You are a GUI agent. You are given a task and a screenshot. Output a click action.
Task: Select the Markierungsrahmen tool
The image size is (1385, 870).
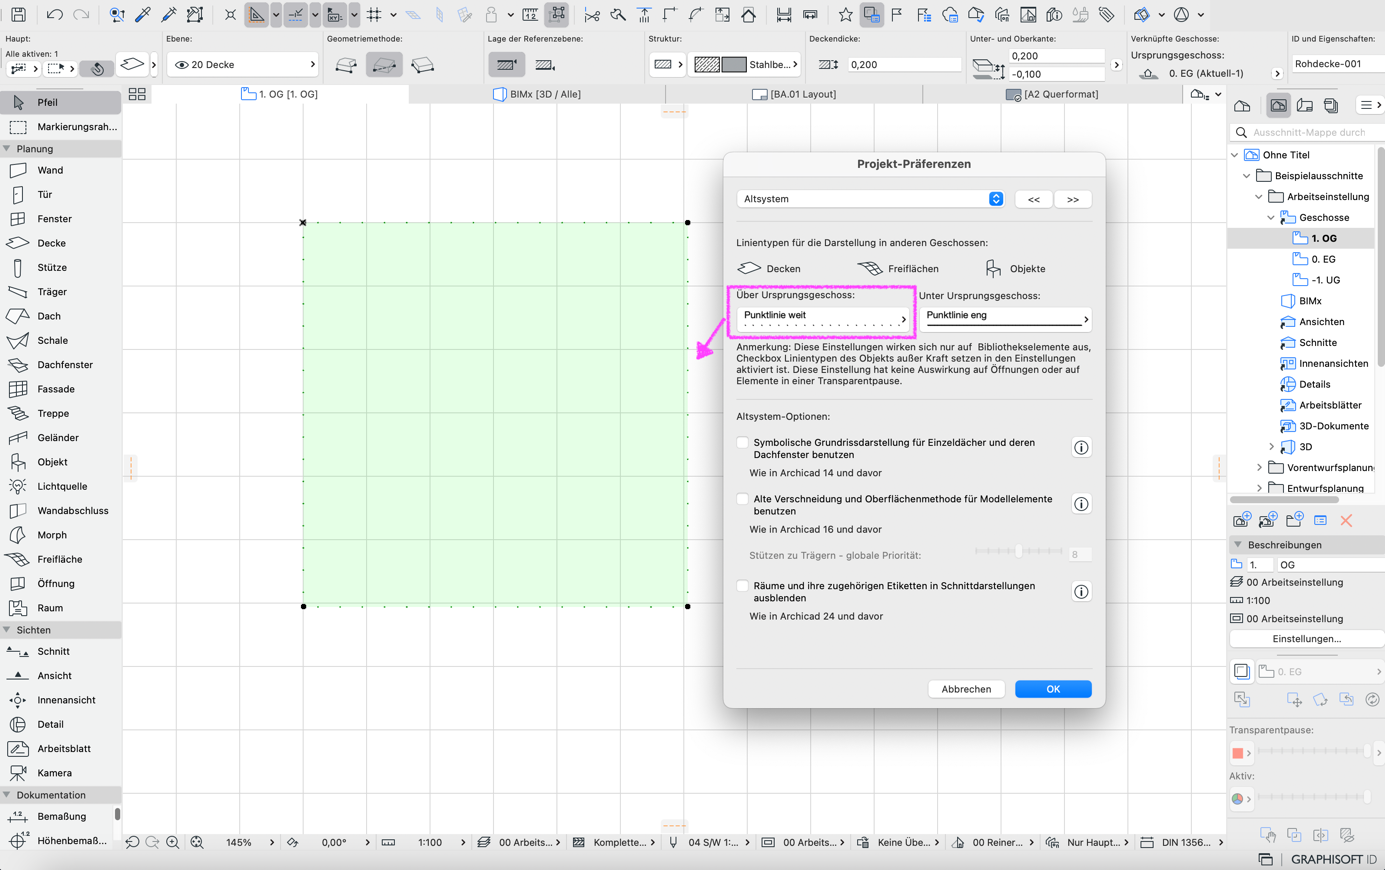pyautogui.click(x=60, y=127)
